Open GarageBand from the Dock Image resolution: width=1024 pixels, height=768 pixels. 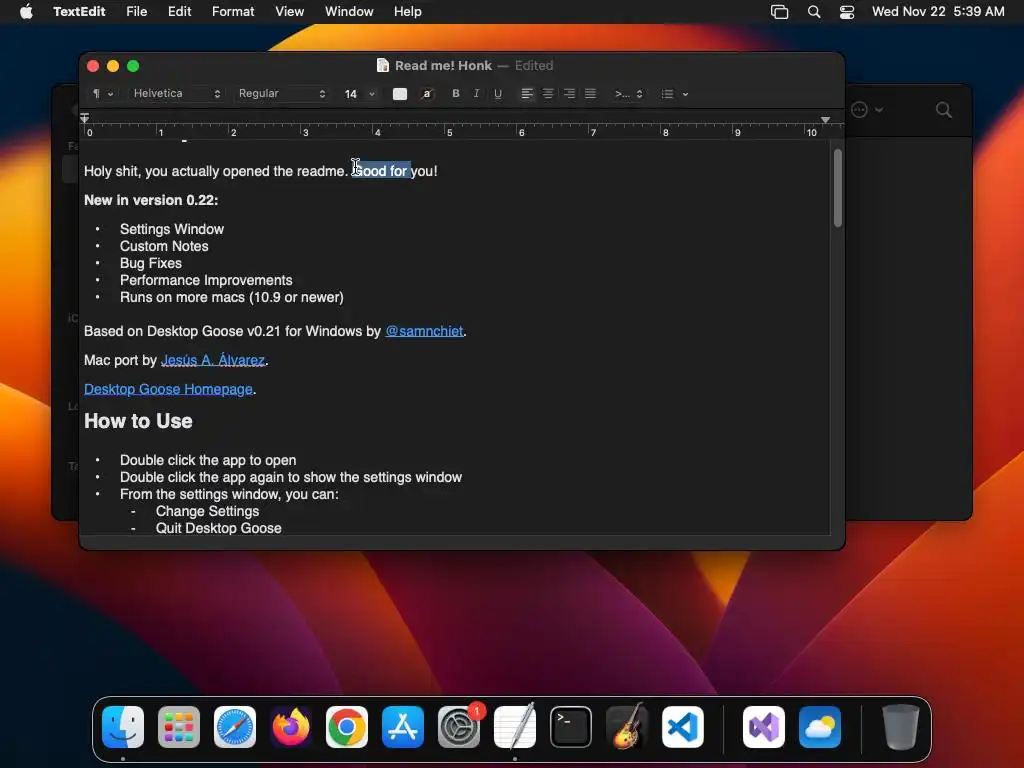pyautogui.click(x=627, y=727)
